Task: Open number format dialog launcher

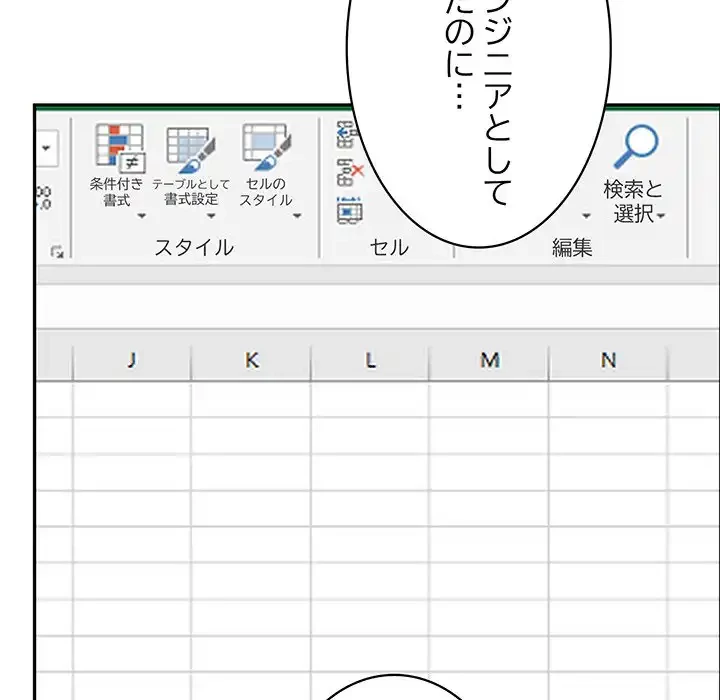Action: [58, 255]
